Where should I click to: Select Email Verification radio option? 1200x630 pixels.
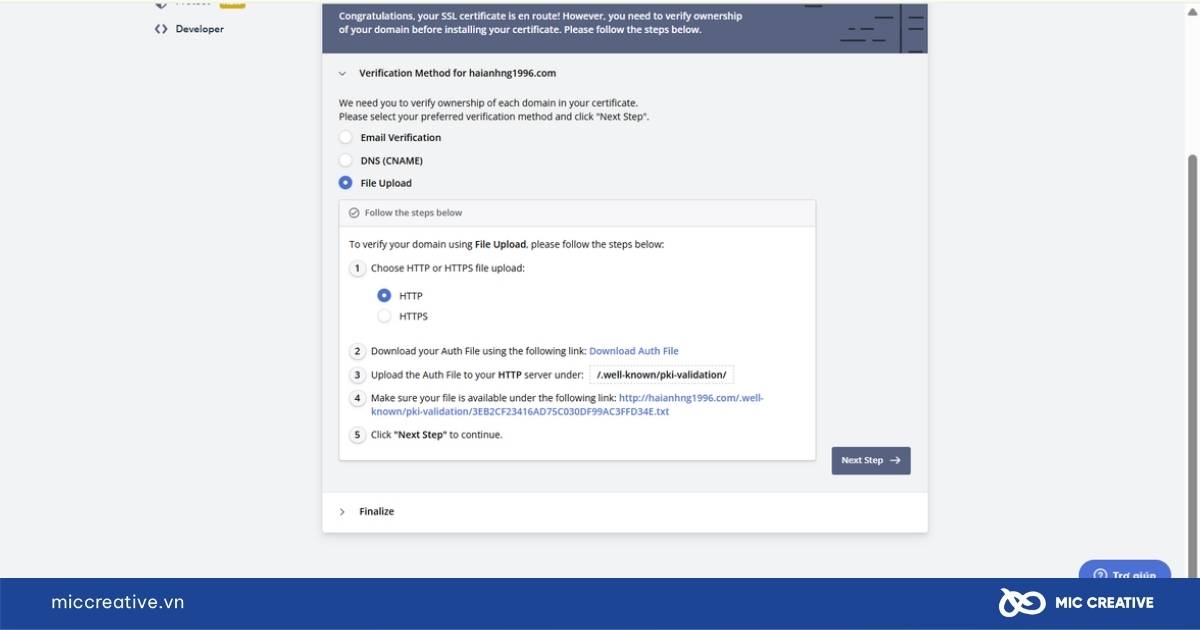click(345, 138)
